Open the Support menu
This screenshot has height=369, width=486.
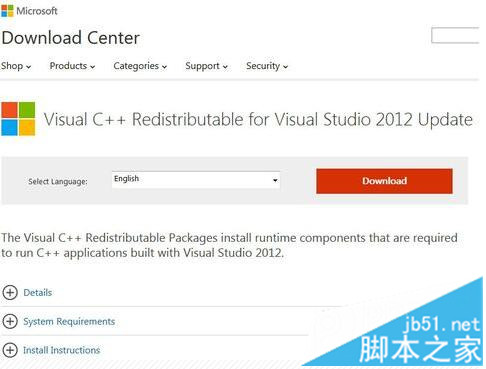(206, 66)
